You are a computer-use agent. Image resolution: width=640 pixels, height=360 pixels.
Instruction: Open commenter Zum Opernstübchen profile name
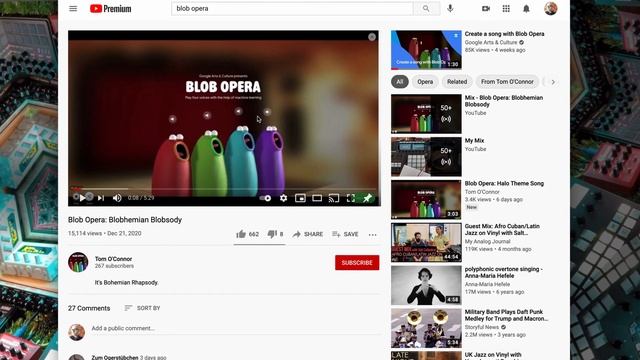coord(115,357)
